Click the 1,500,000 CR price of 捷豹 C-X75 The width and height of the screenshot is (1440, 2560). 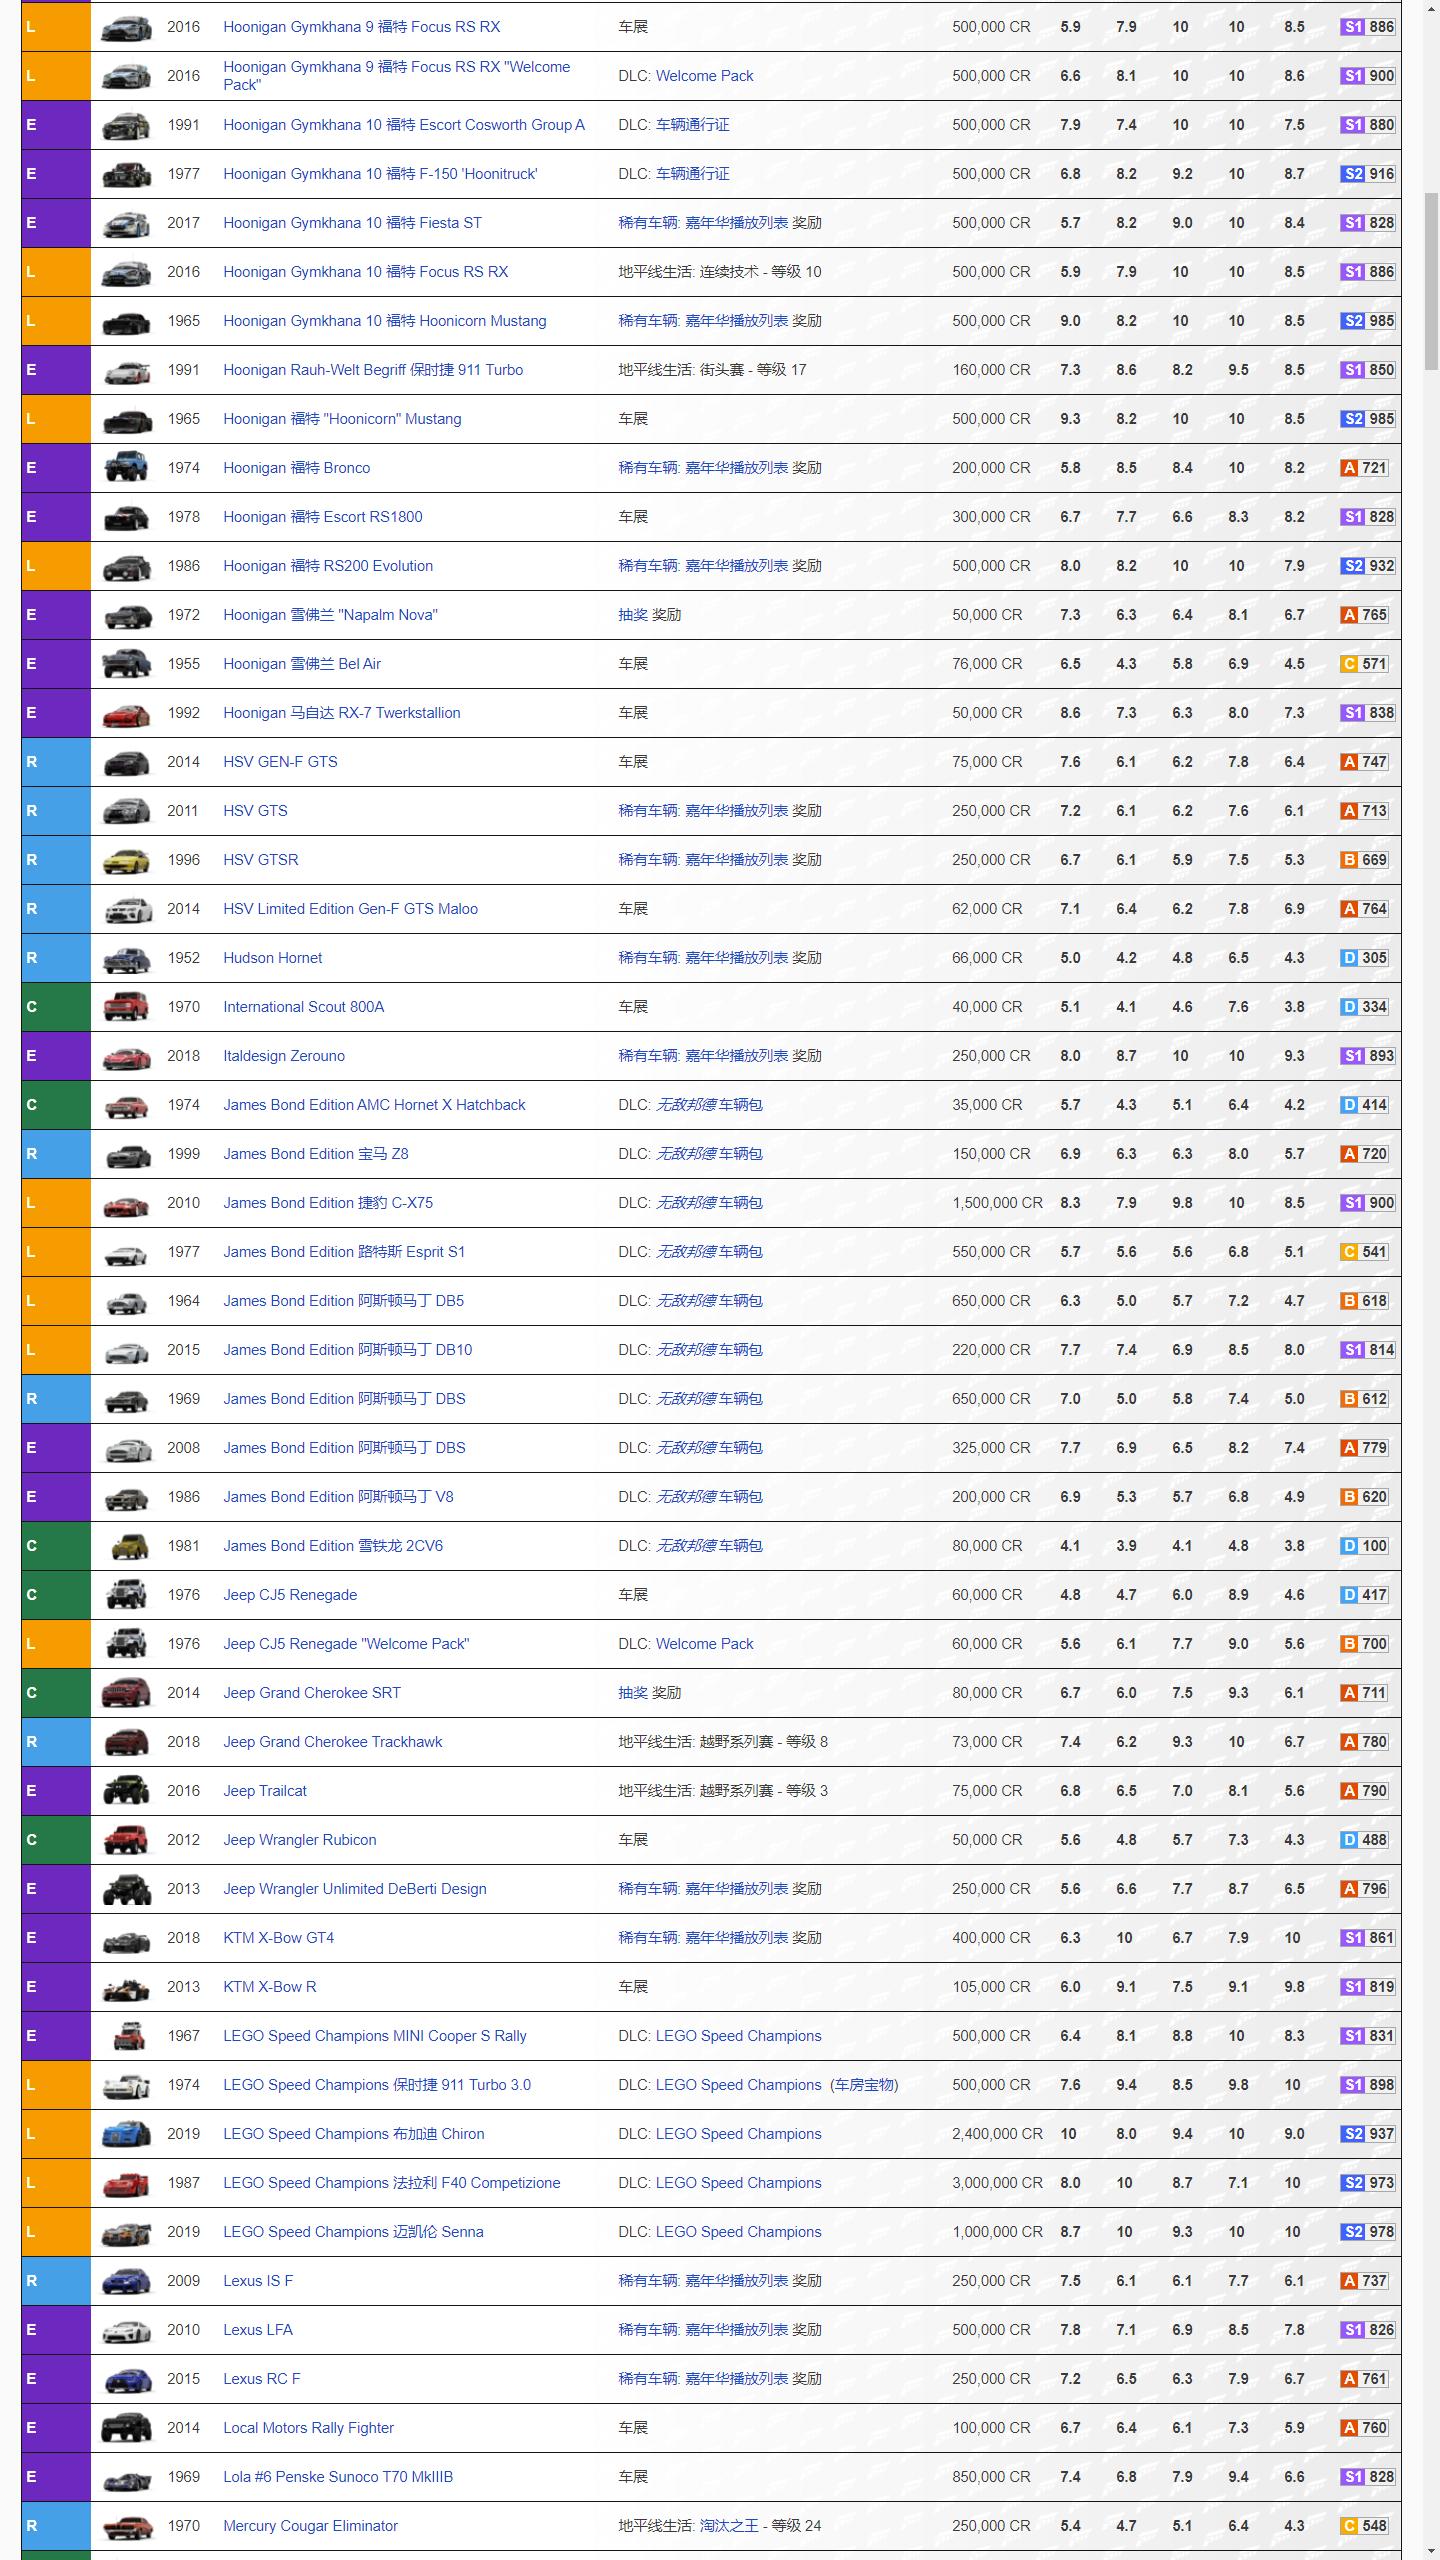tap(997, 1203)
